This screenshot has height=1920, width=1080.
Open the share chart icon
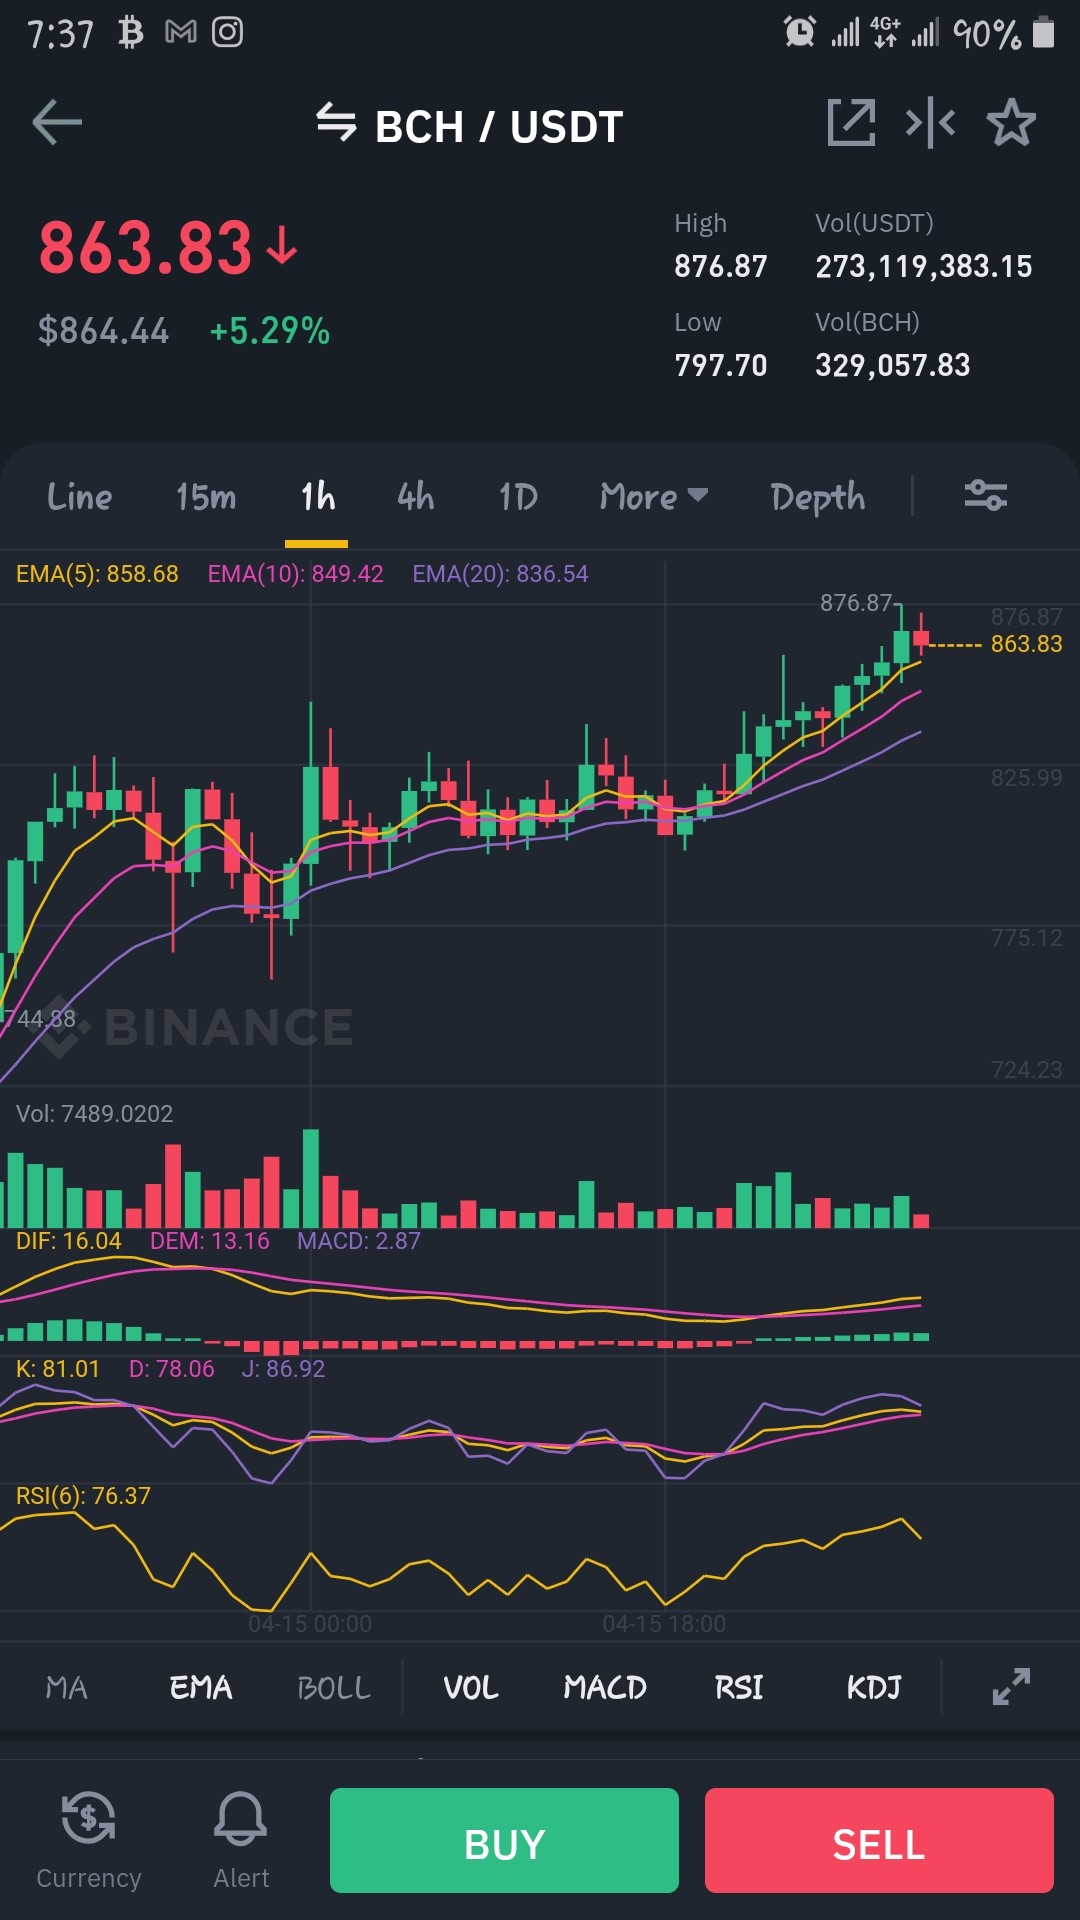851,123
